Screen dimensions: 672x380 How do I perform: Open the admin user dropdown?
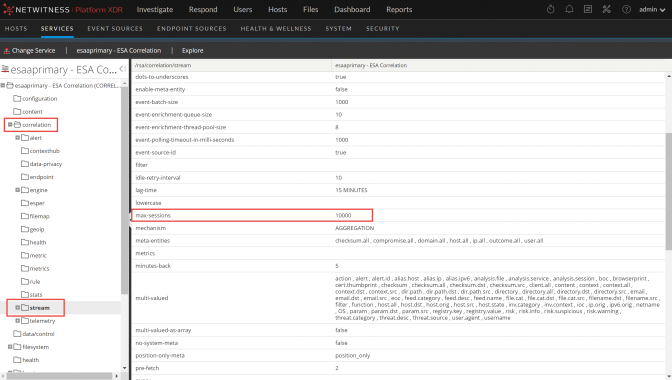click(x=652, y=9)
